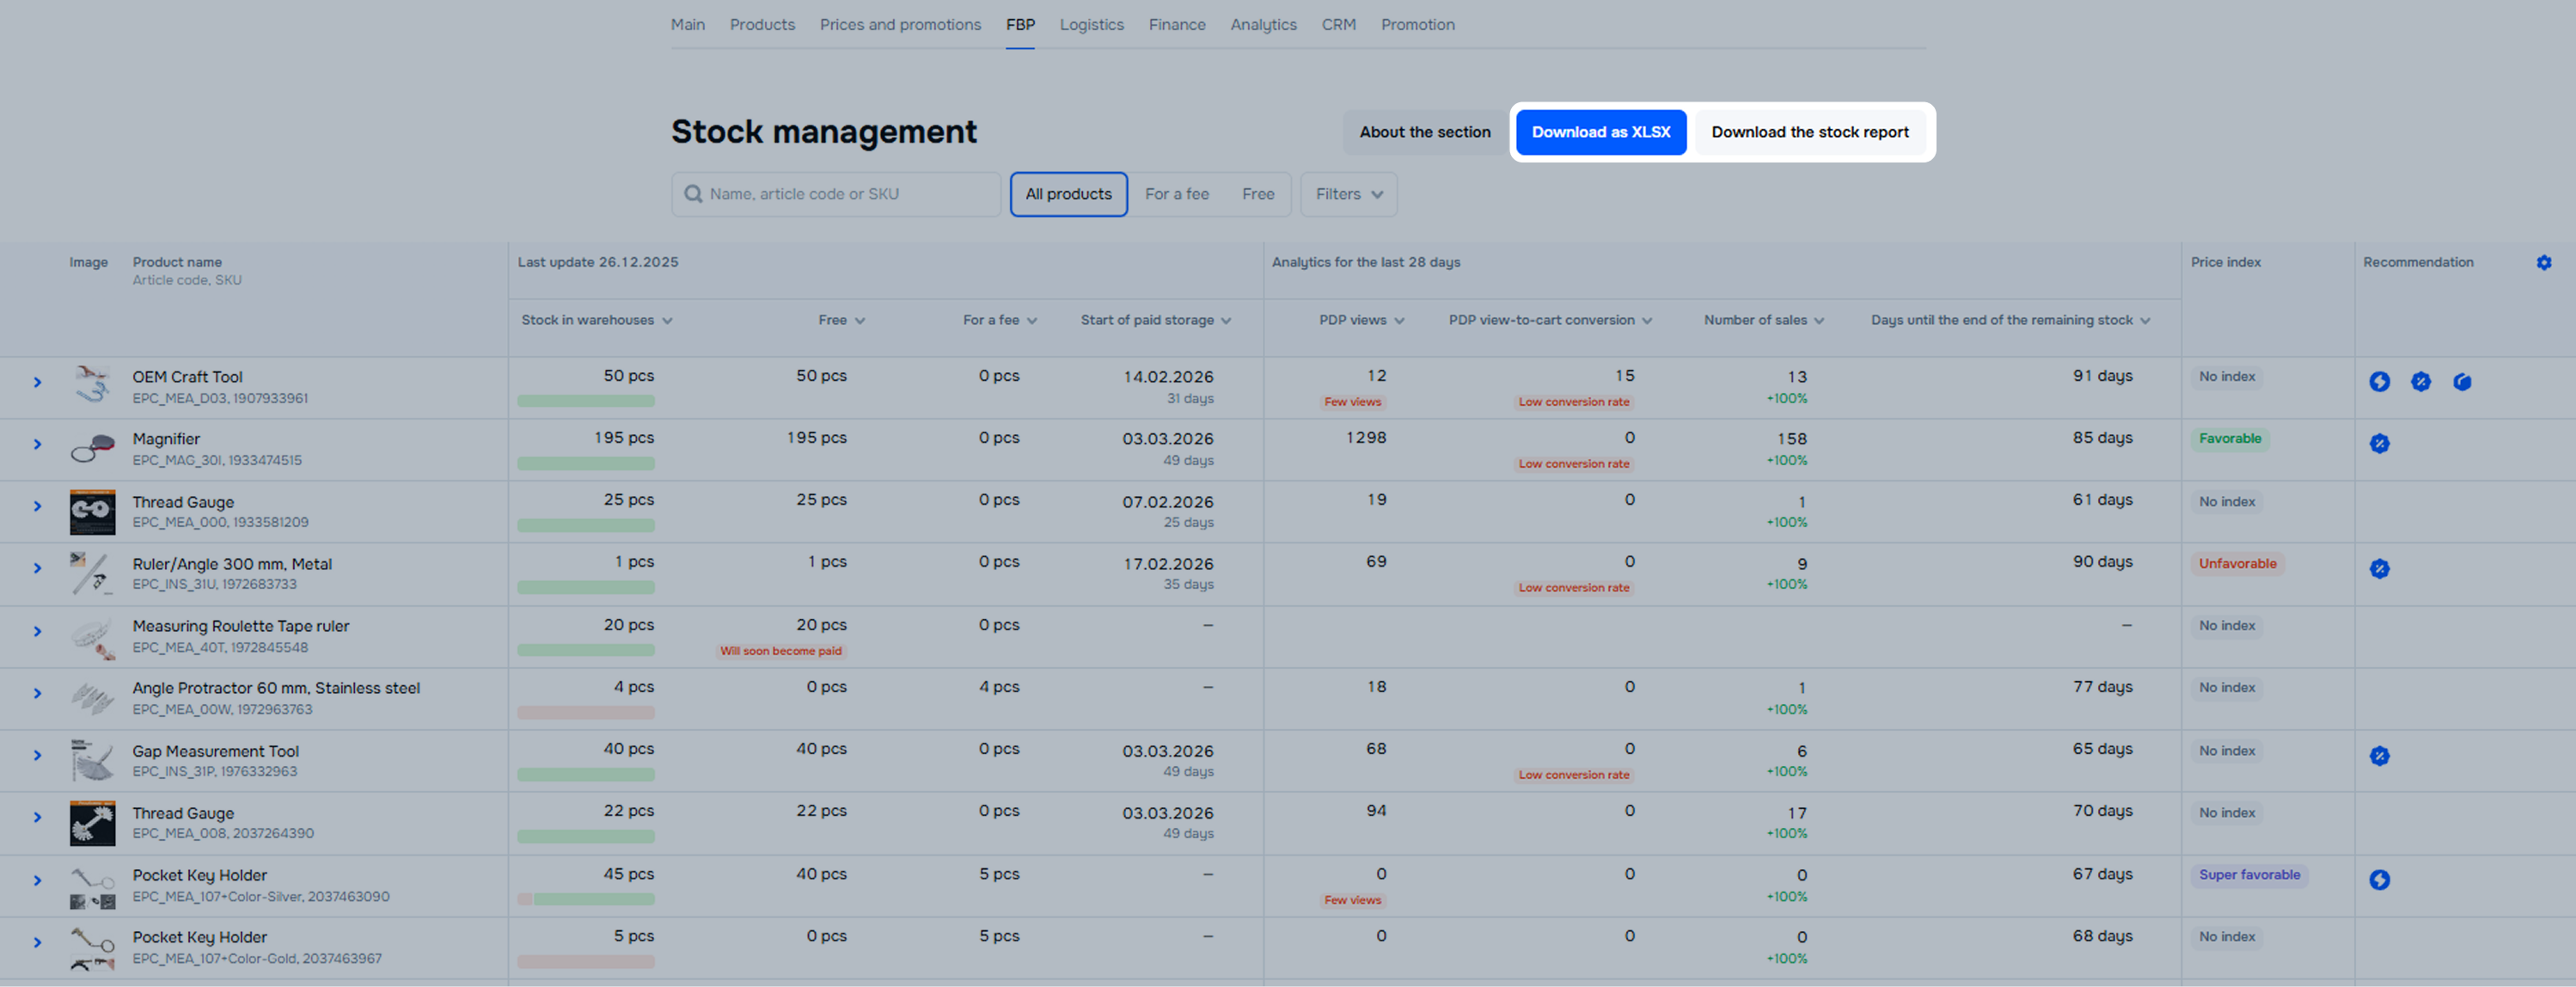
Task: Expand the Magnifier product row
Action: click(x=37, y=444)
